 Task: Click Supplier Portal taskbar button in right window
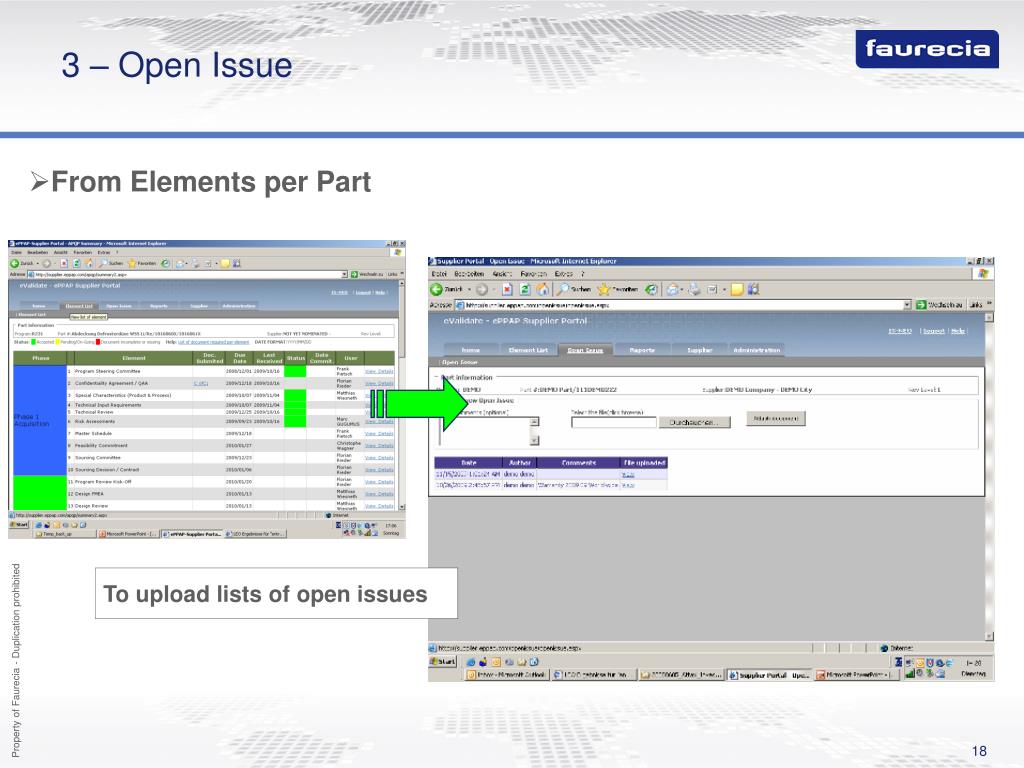[x=769, y=675]
